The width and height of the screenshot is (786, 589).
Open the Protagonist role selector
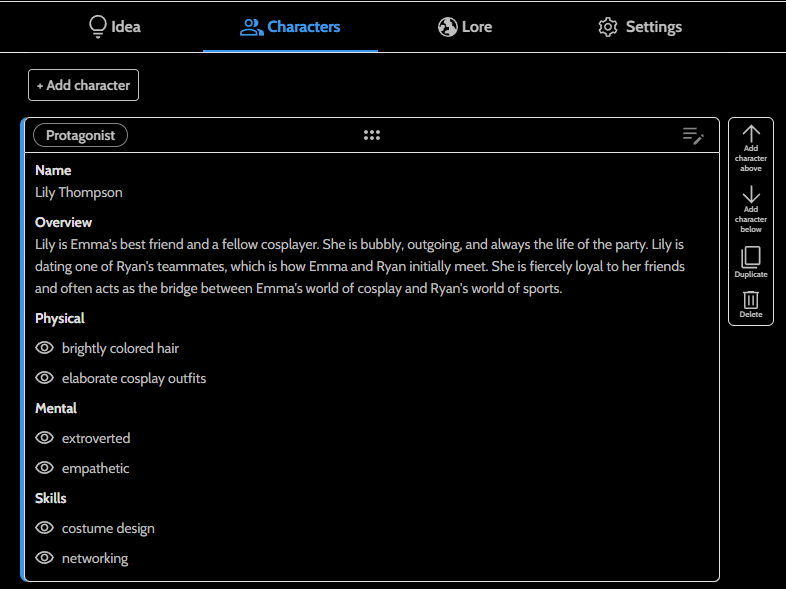[x=80, y=136]
